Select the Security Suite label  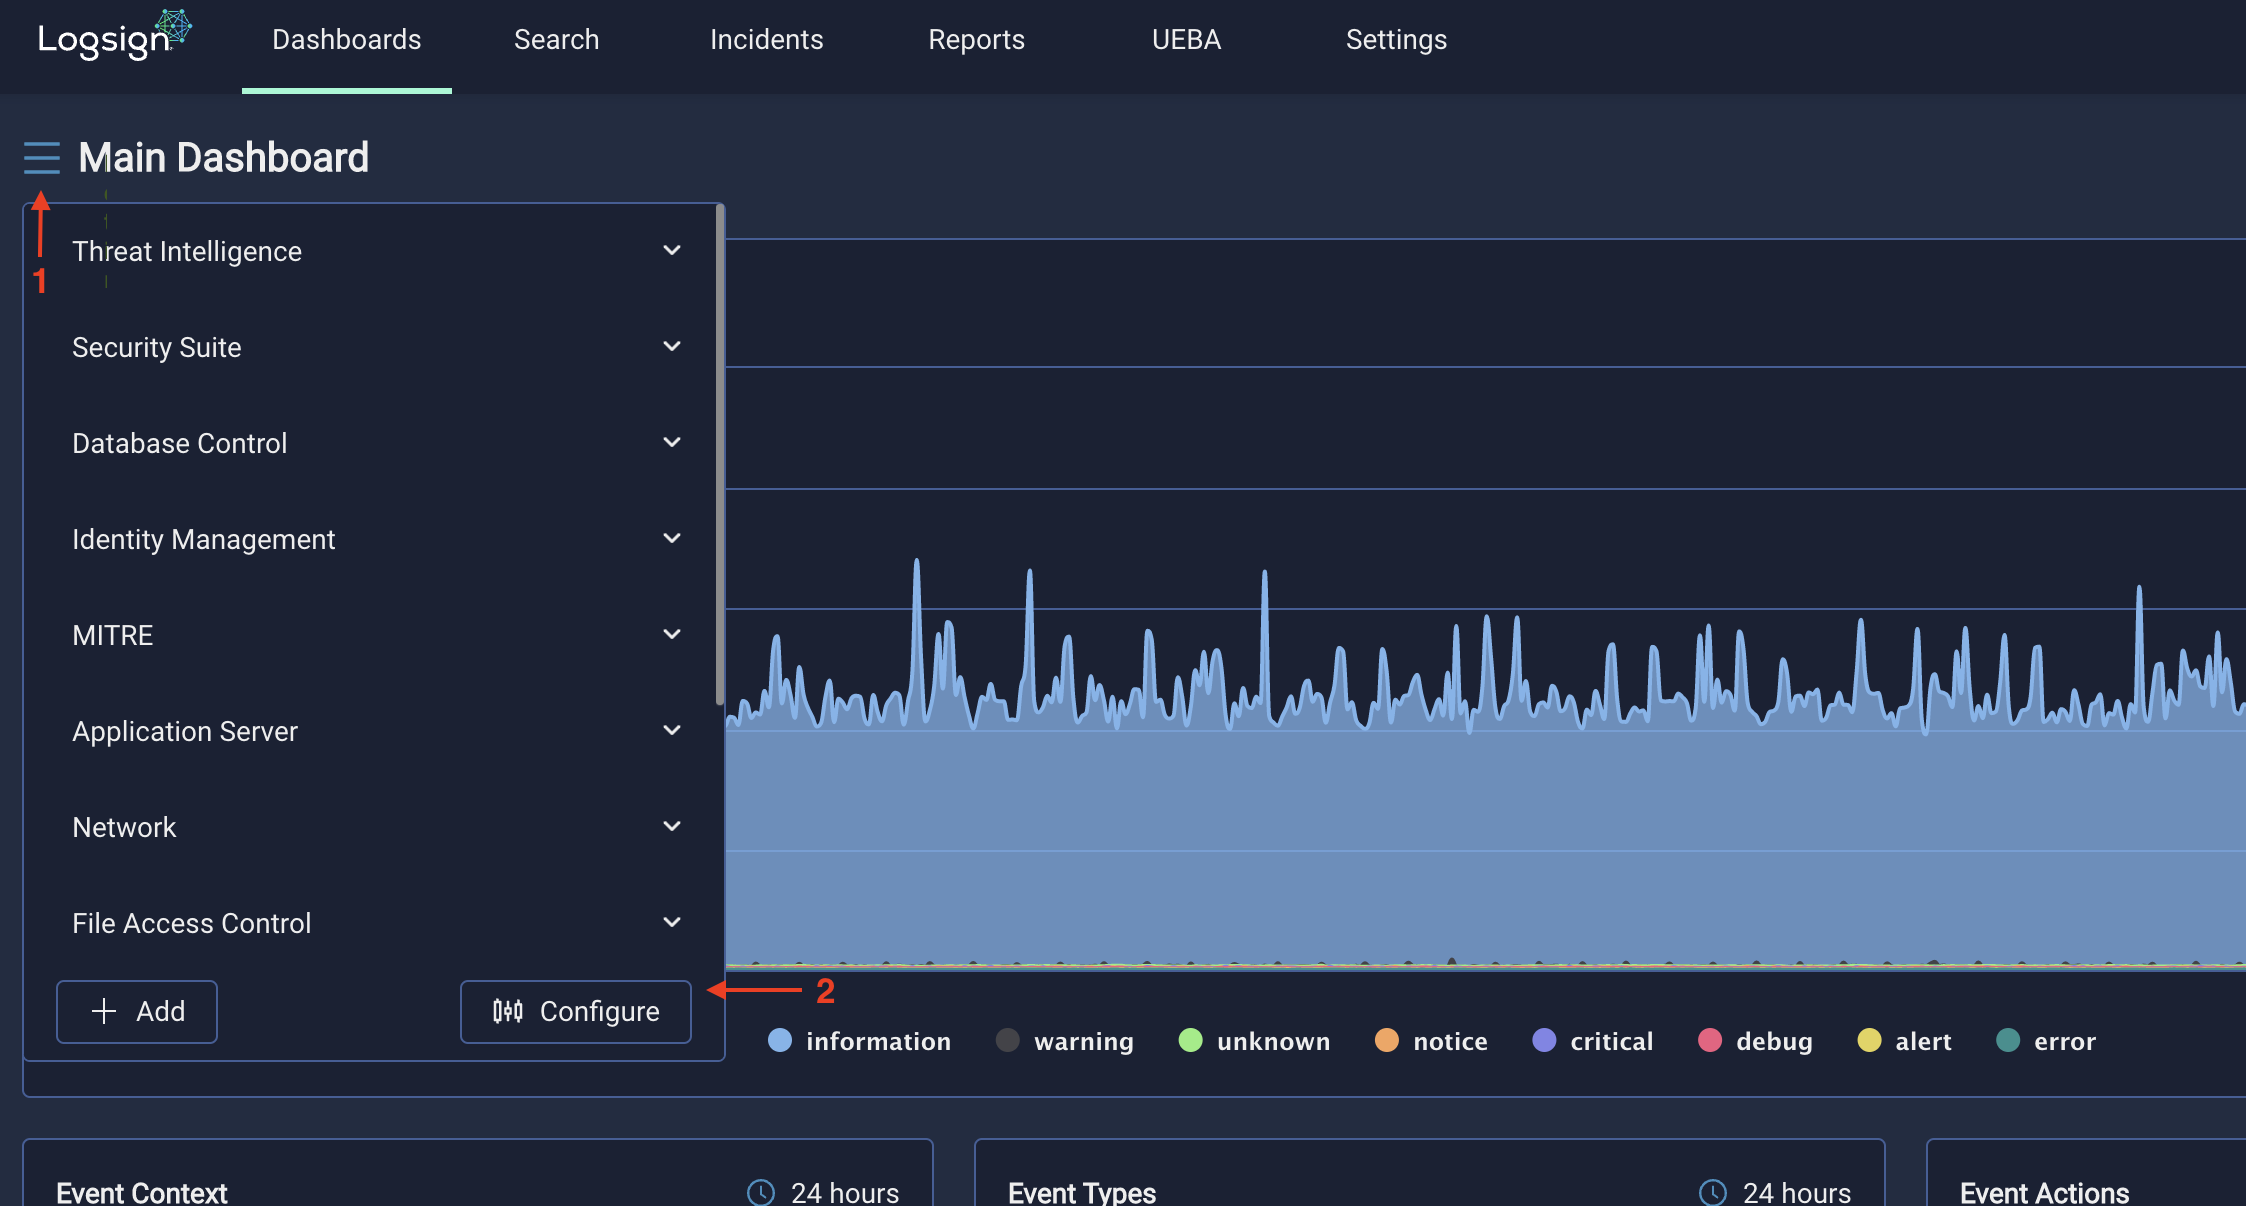157,347
